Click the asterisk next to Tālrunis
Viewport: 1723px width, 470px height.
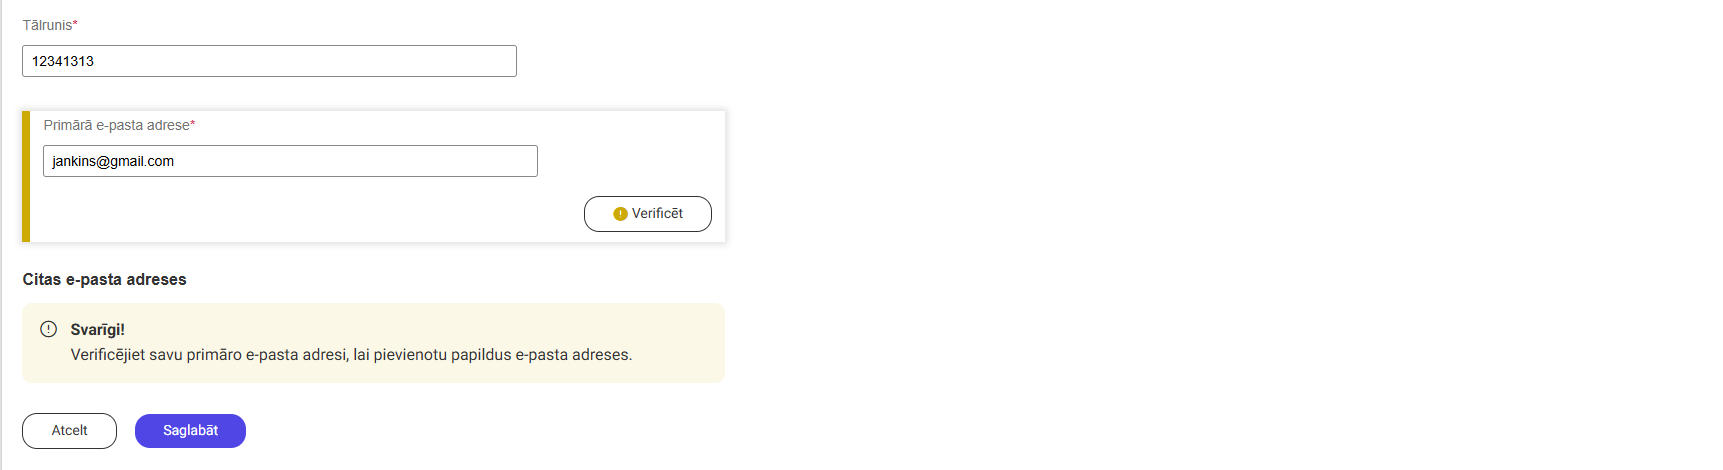point(75,25)
